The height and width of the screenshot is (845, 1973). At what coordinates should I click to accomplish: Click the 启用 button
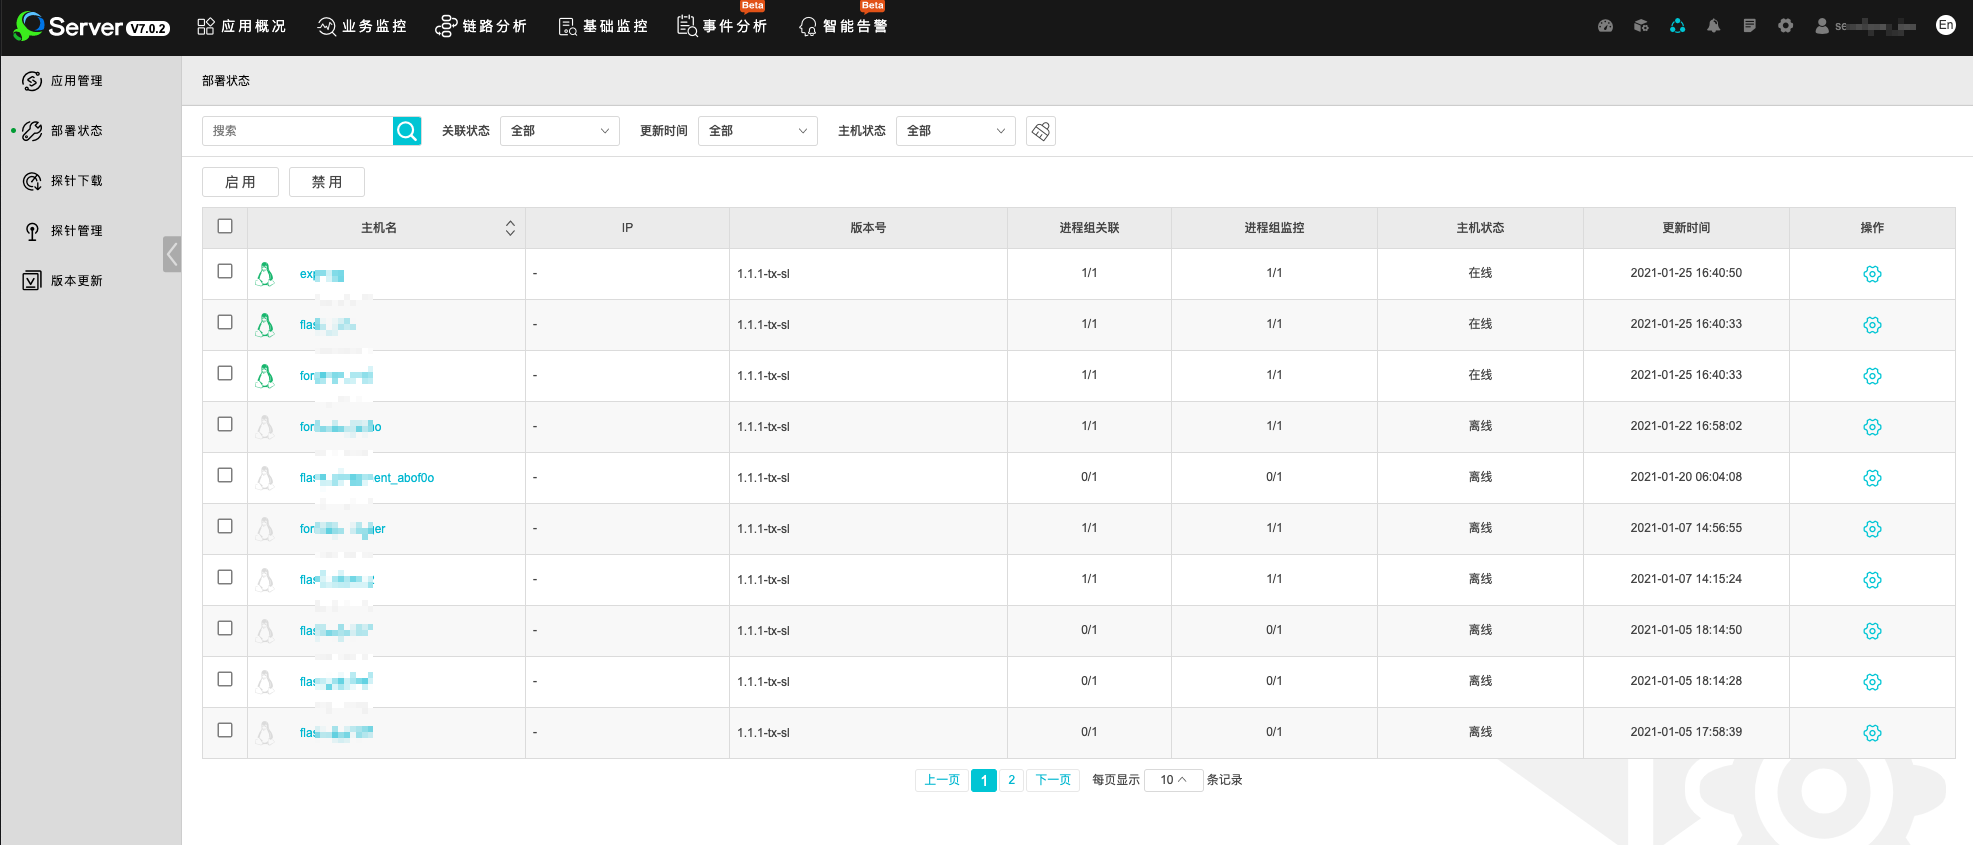coord(240,182)
